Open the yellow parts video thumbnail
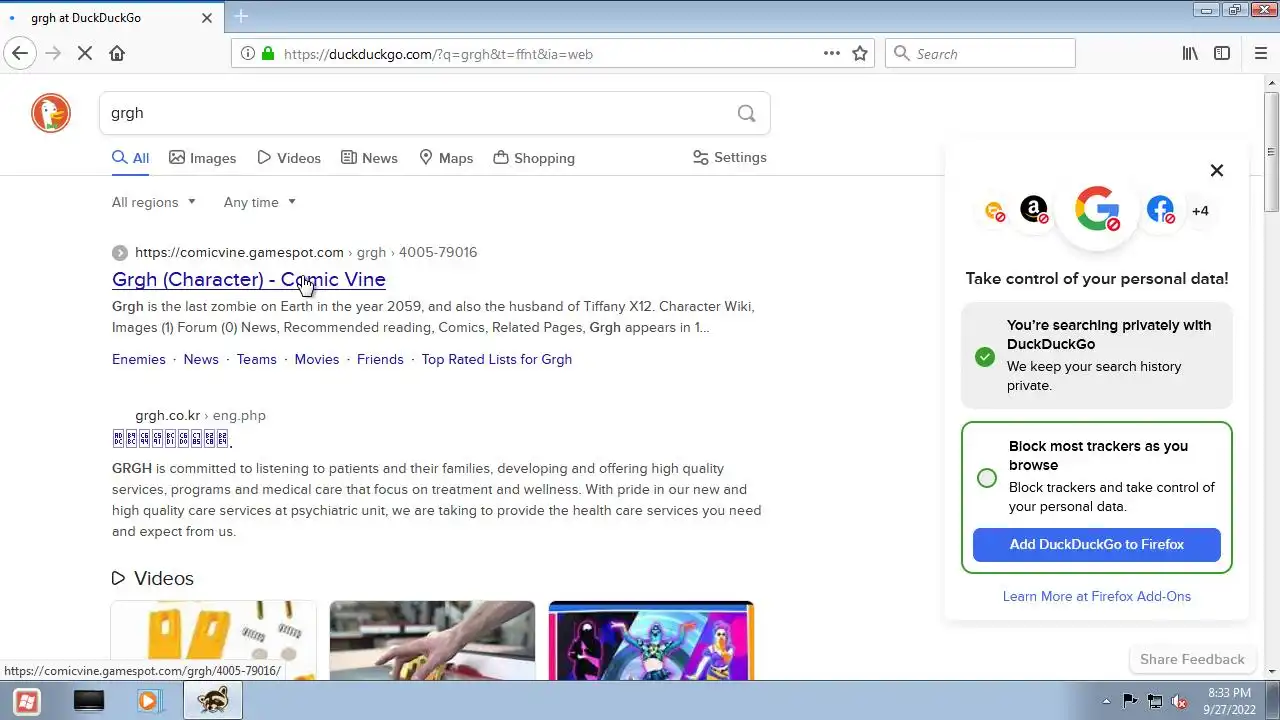 213,640
